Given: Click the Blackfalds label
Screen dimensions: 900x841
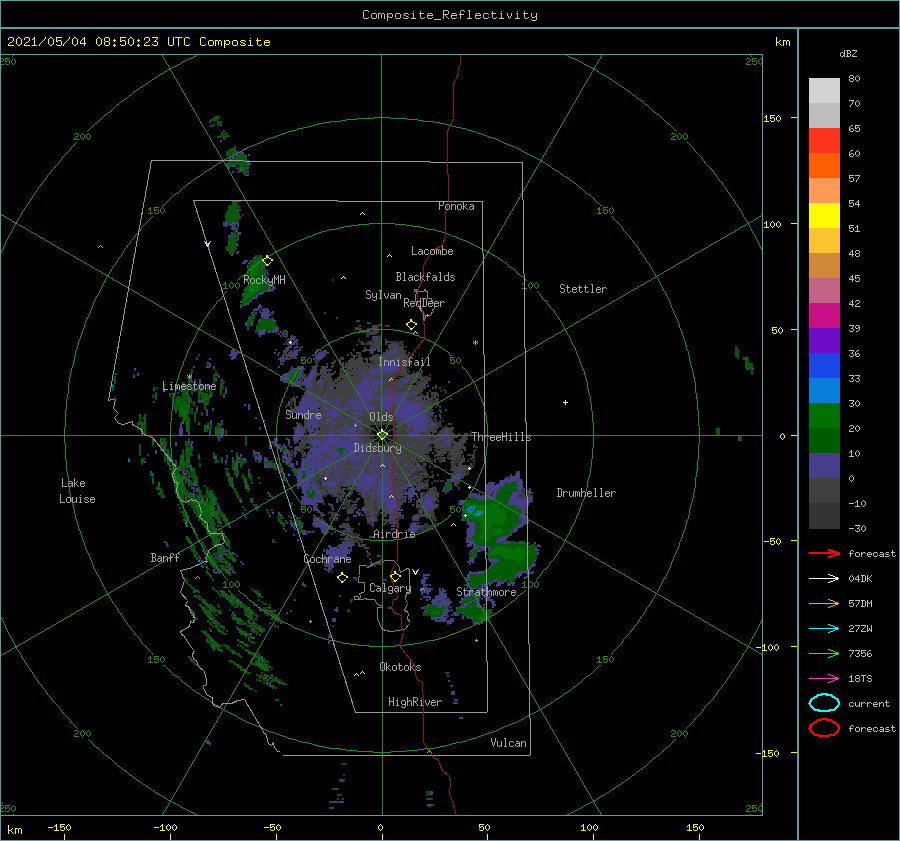Looking at the screenshot, I should pos(425,277).
